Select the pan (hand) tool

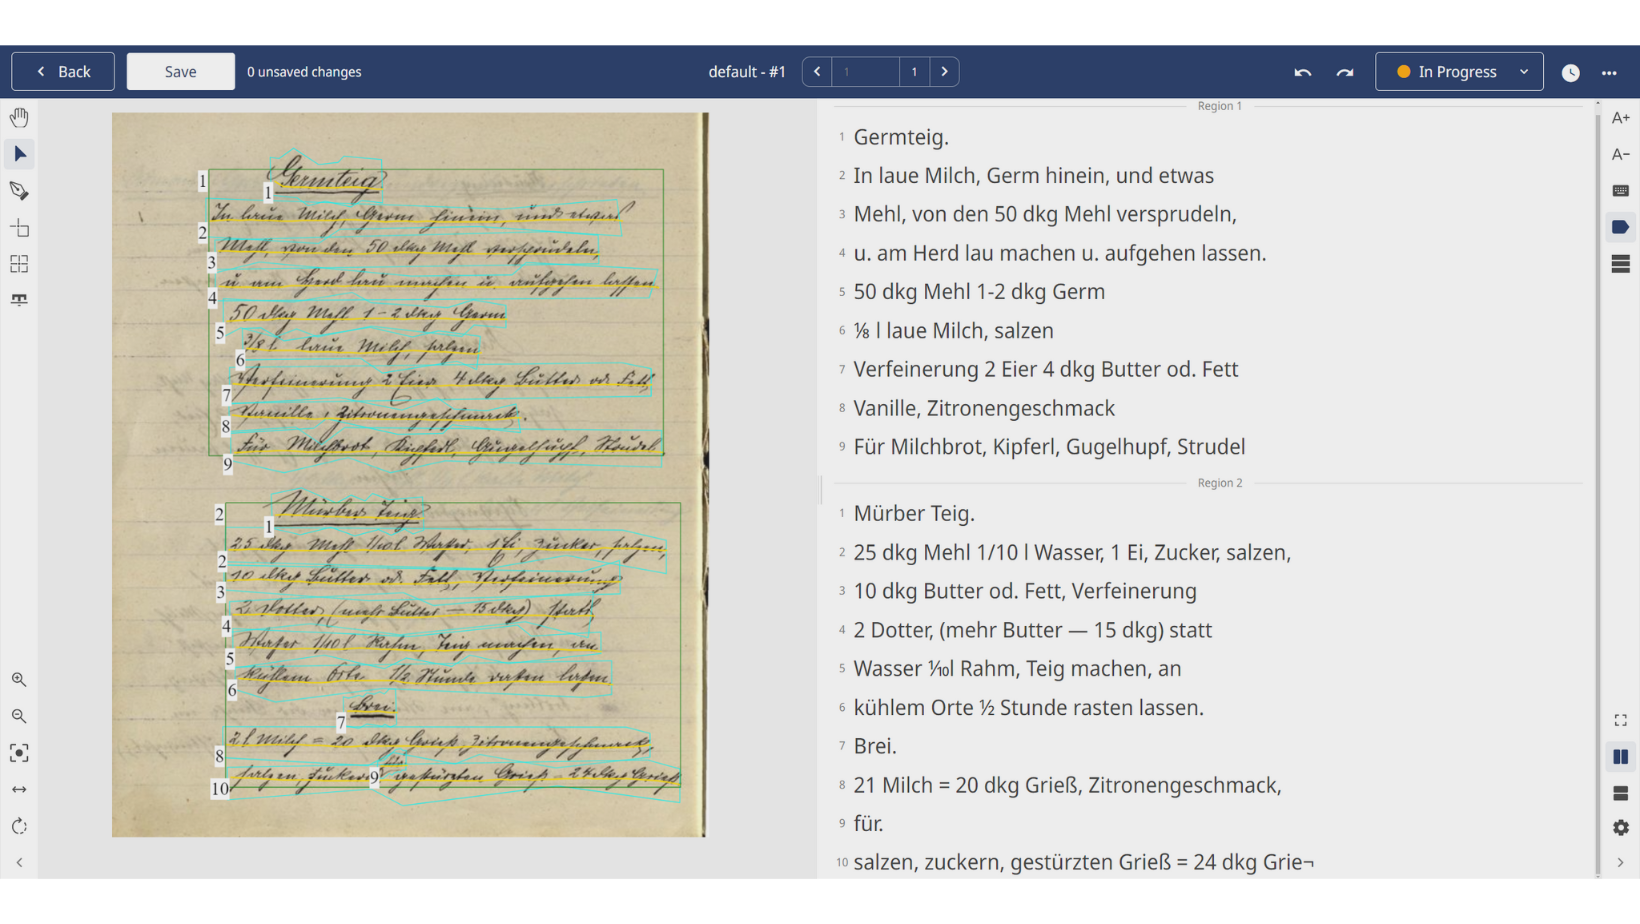point(19,117)
